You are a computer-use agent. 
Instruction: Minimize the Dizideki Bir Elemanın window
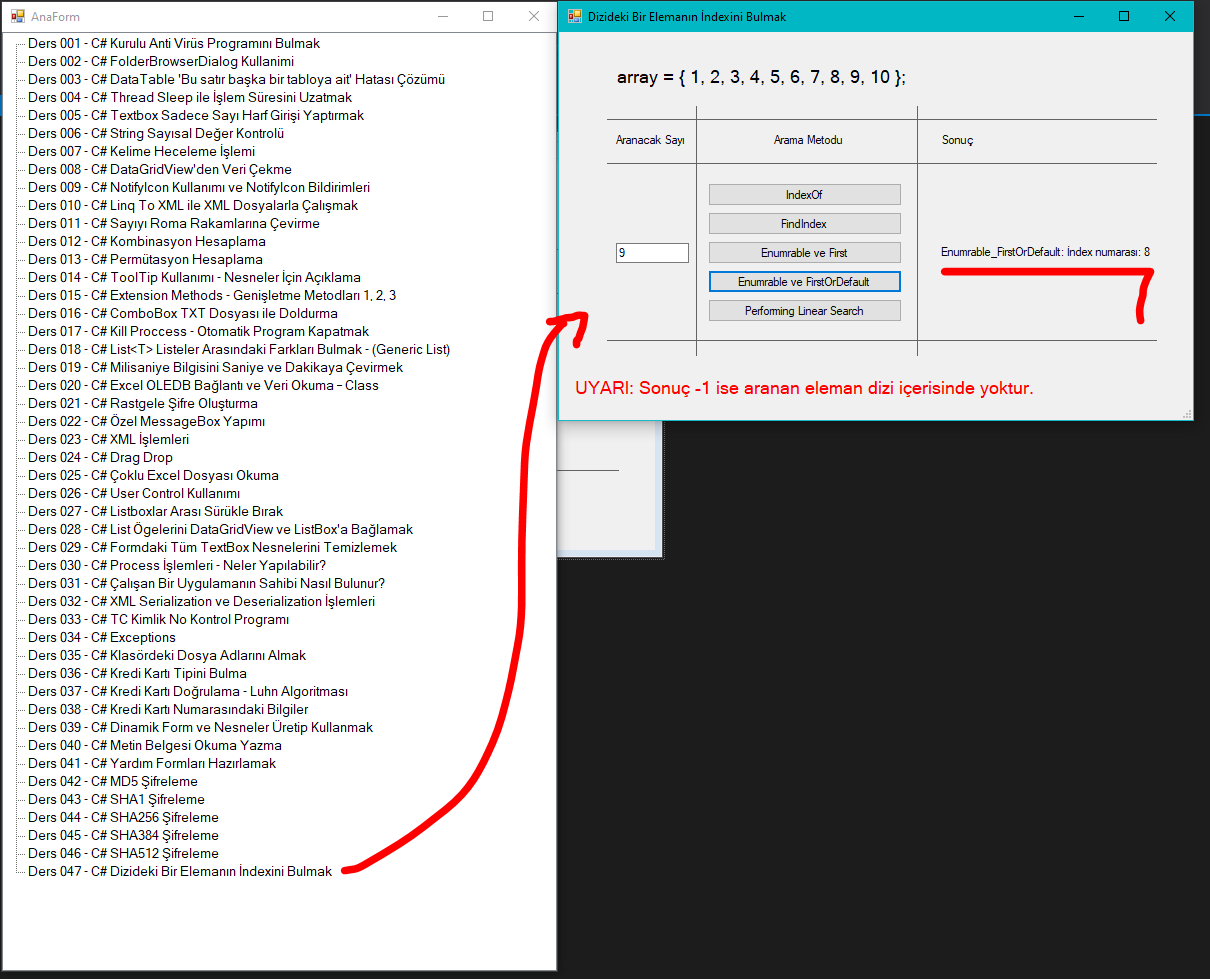pos(1078,17)
